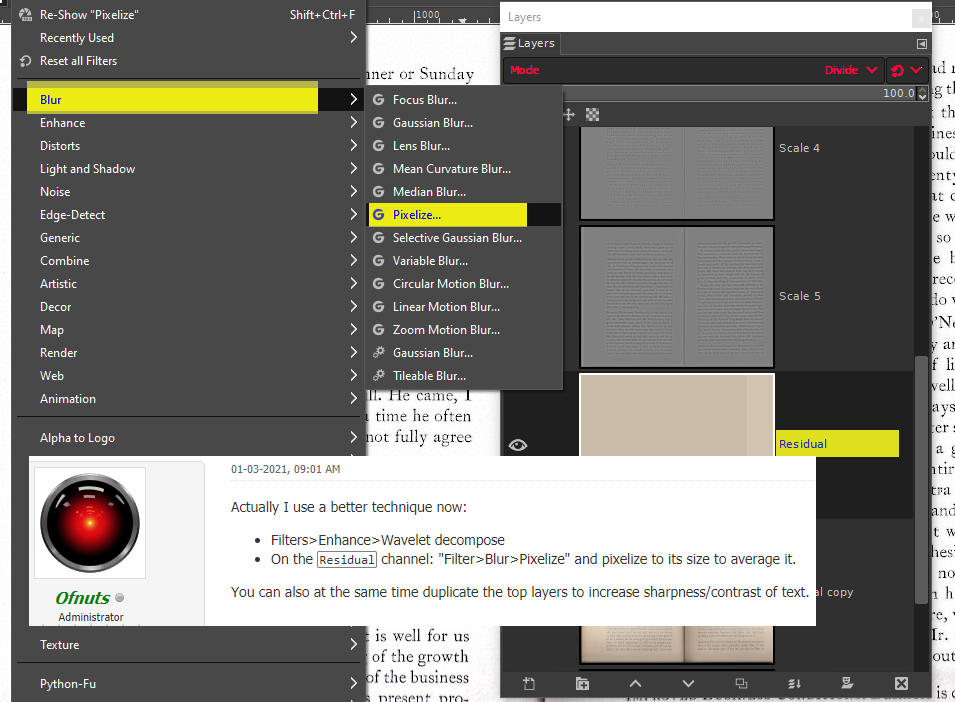Select the Scale 4 layer thumbnail
This screenshot has height=702, width=955.
[677, 173]
